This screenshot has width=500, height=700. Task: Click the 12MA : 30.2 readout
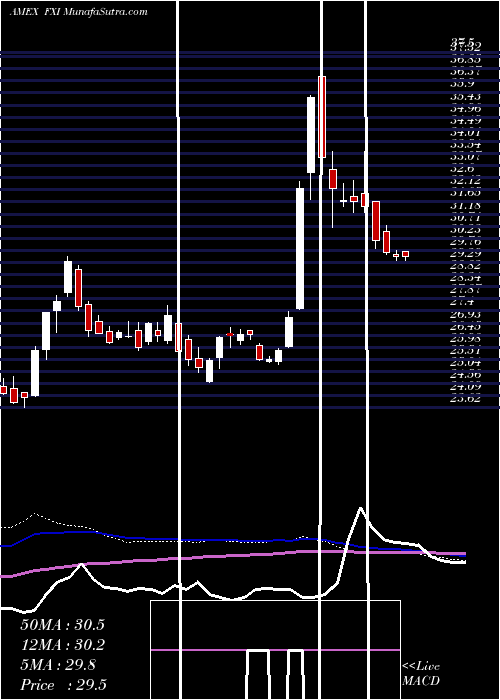click(62, 645)
